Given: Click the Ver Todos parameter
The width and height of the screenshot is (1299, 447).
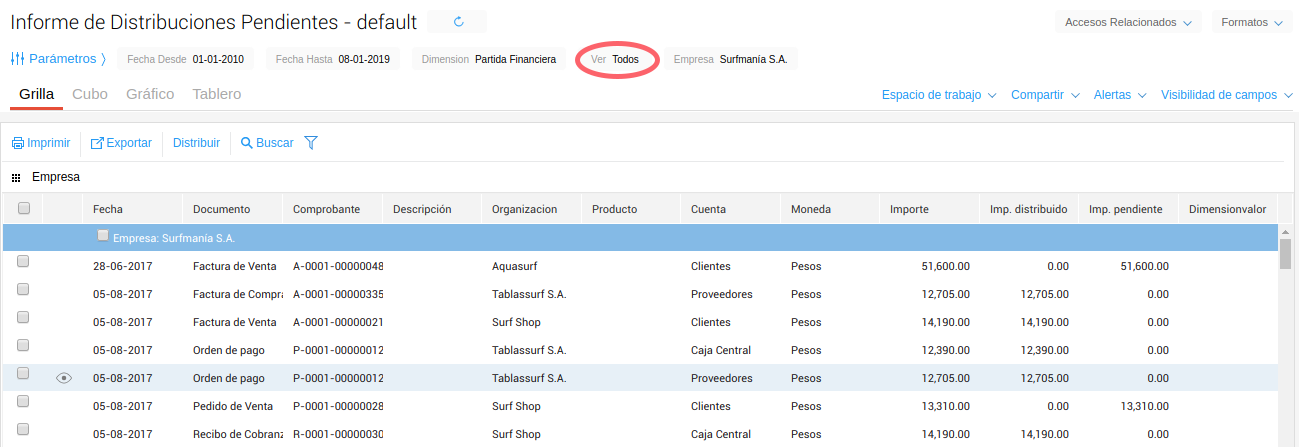Looking at the screenshot, I should [x=615, y=59].
